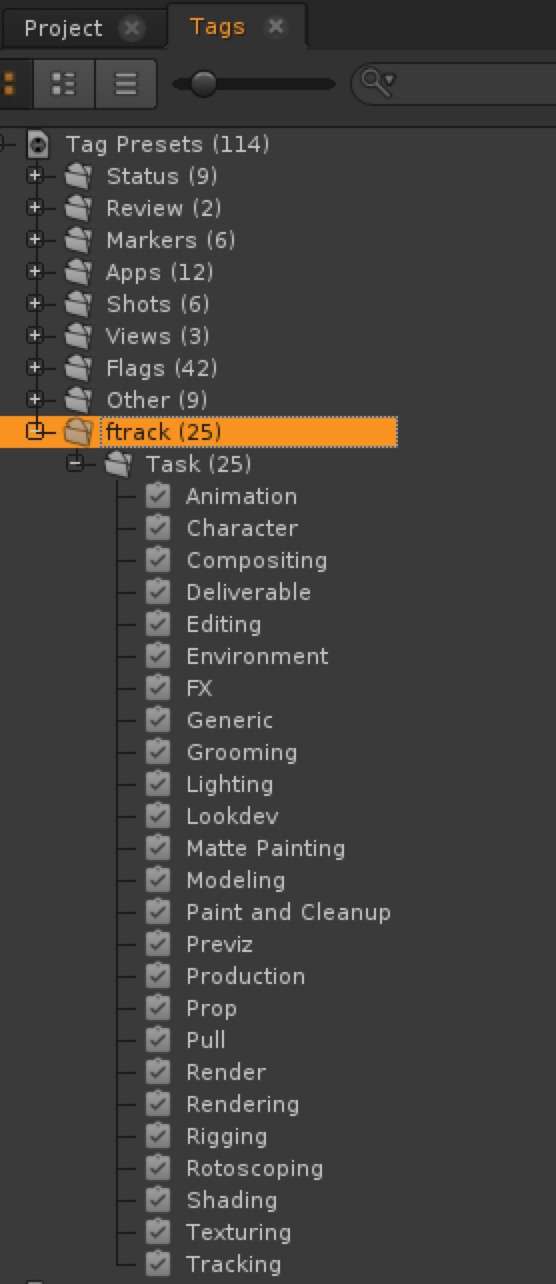556x1284 pixels.
Task: Collapse the ftrack folder
Action: (36, 432)
